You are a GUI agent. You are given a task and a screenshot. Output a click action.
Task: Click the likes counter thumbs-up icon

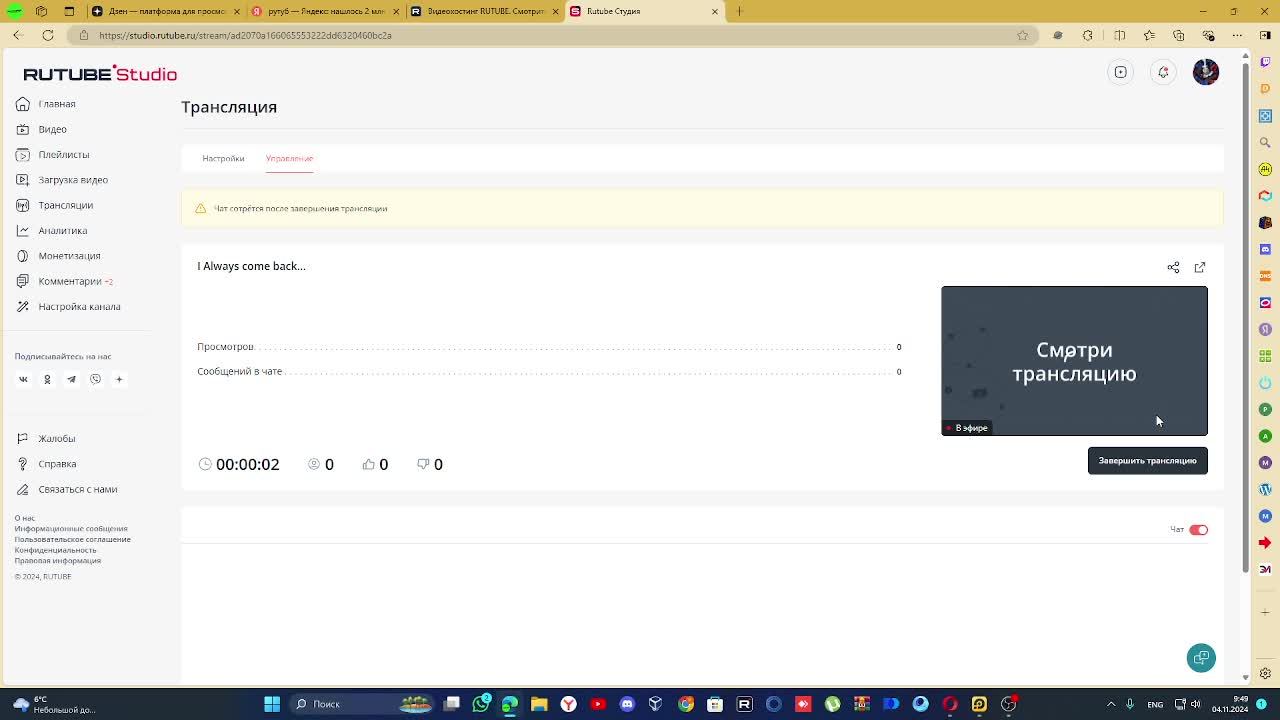[368, 464]
